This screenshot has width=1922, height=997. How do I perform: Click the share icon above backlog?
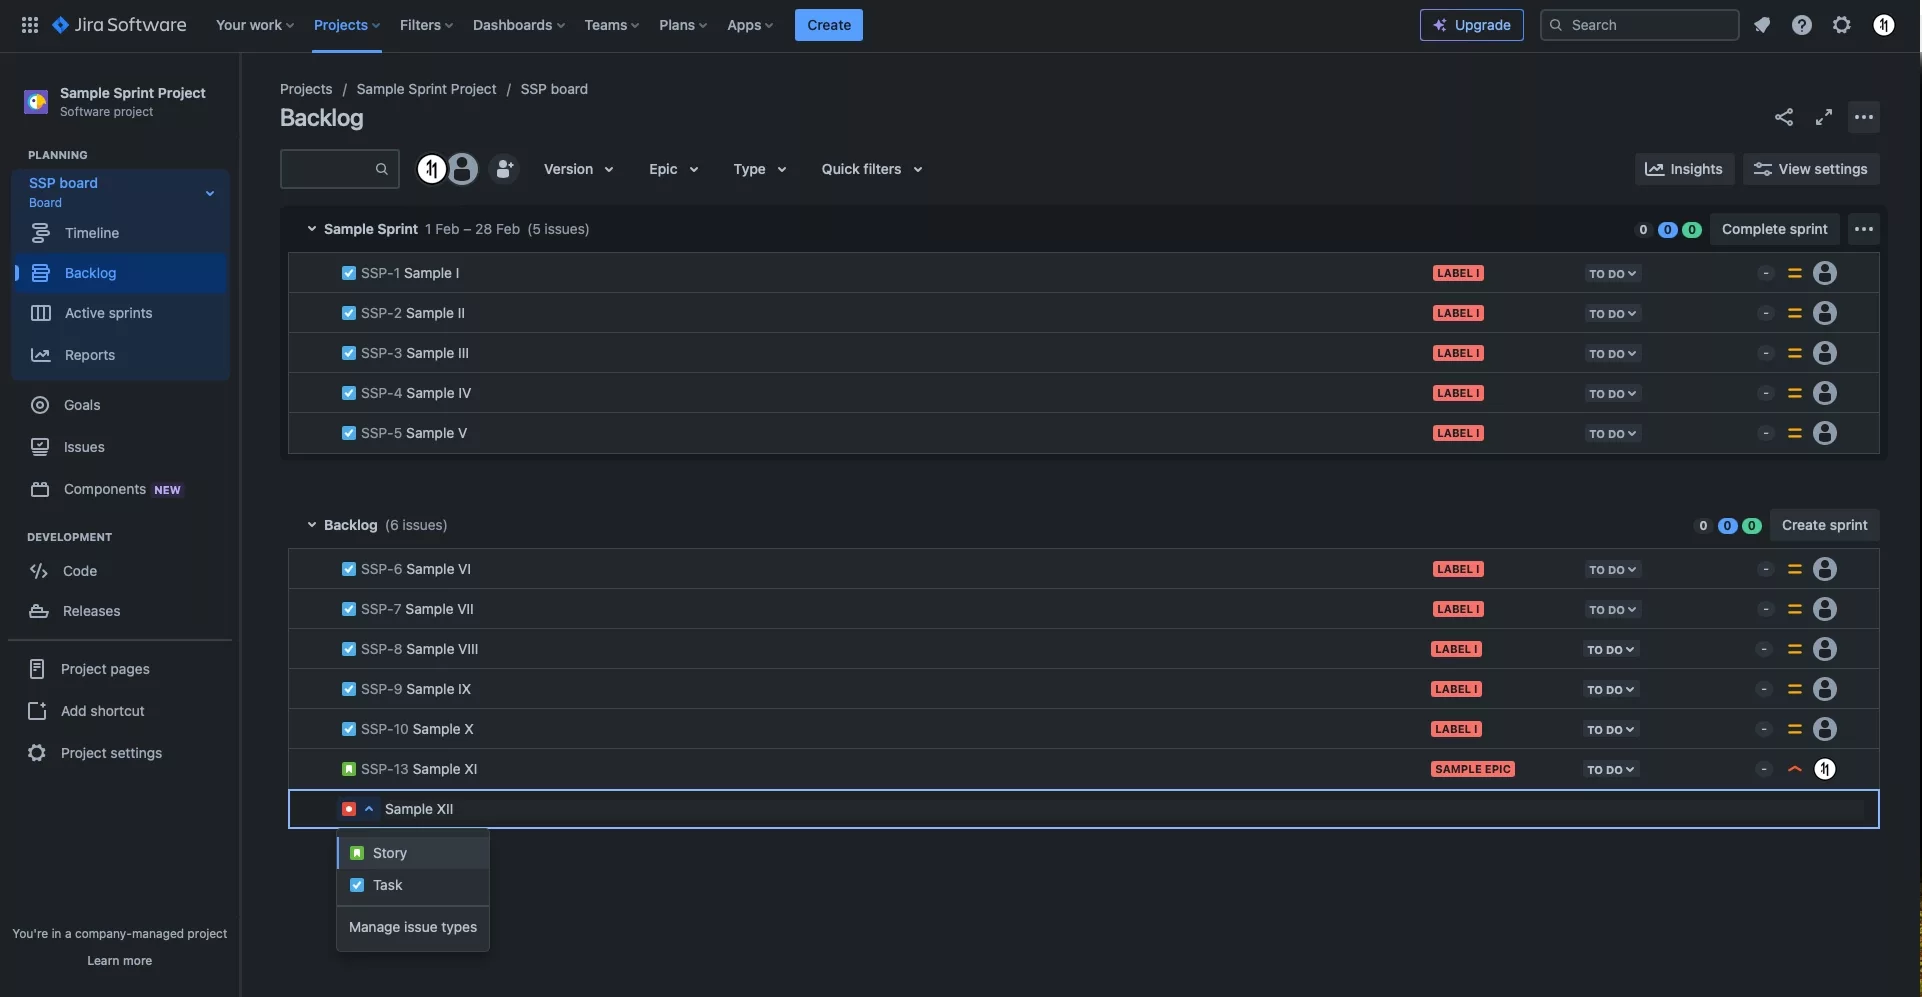point(1784,117)
